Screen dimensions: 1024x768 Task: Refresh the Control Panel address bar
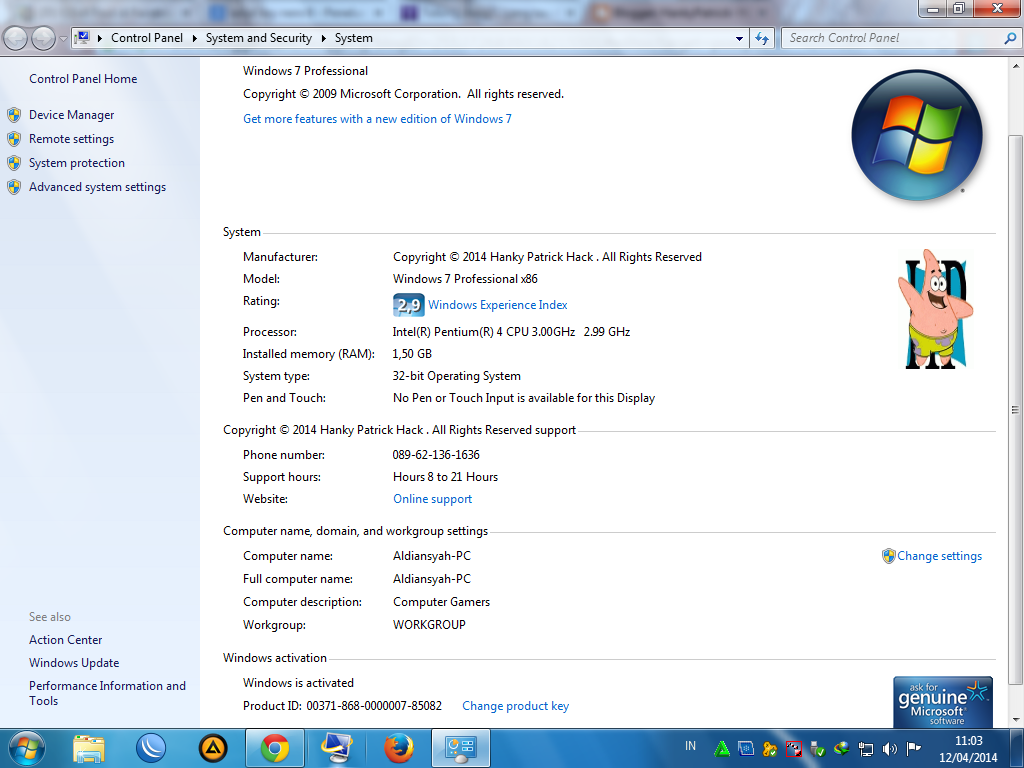(762, 39)
